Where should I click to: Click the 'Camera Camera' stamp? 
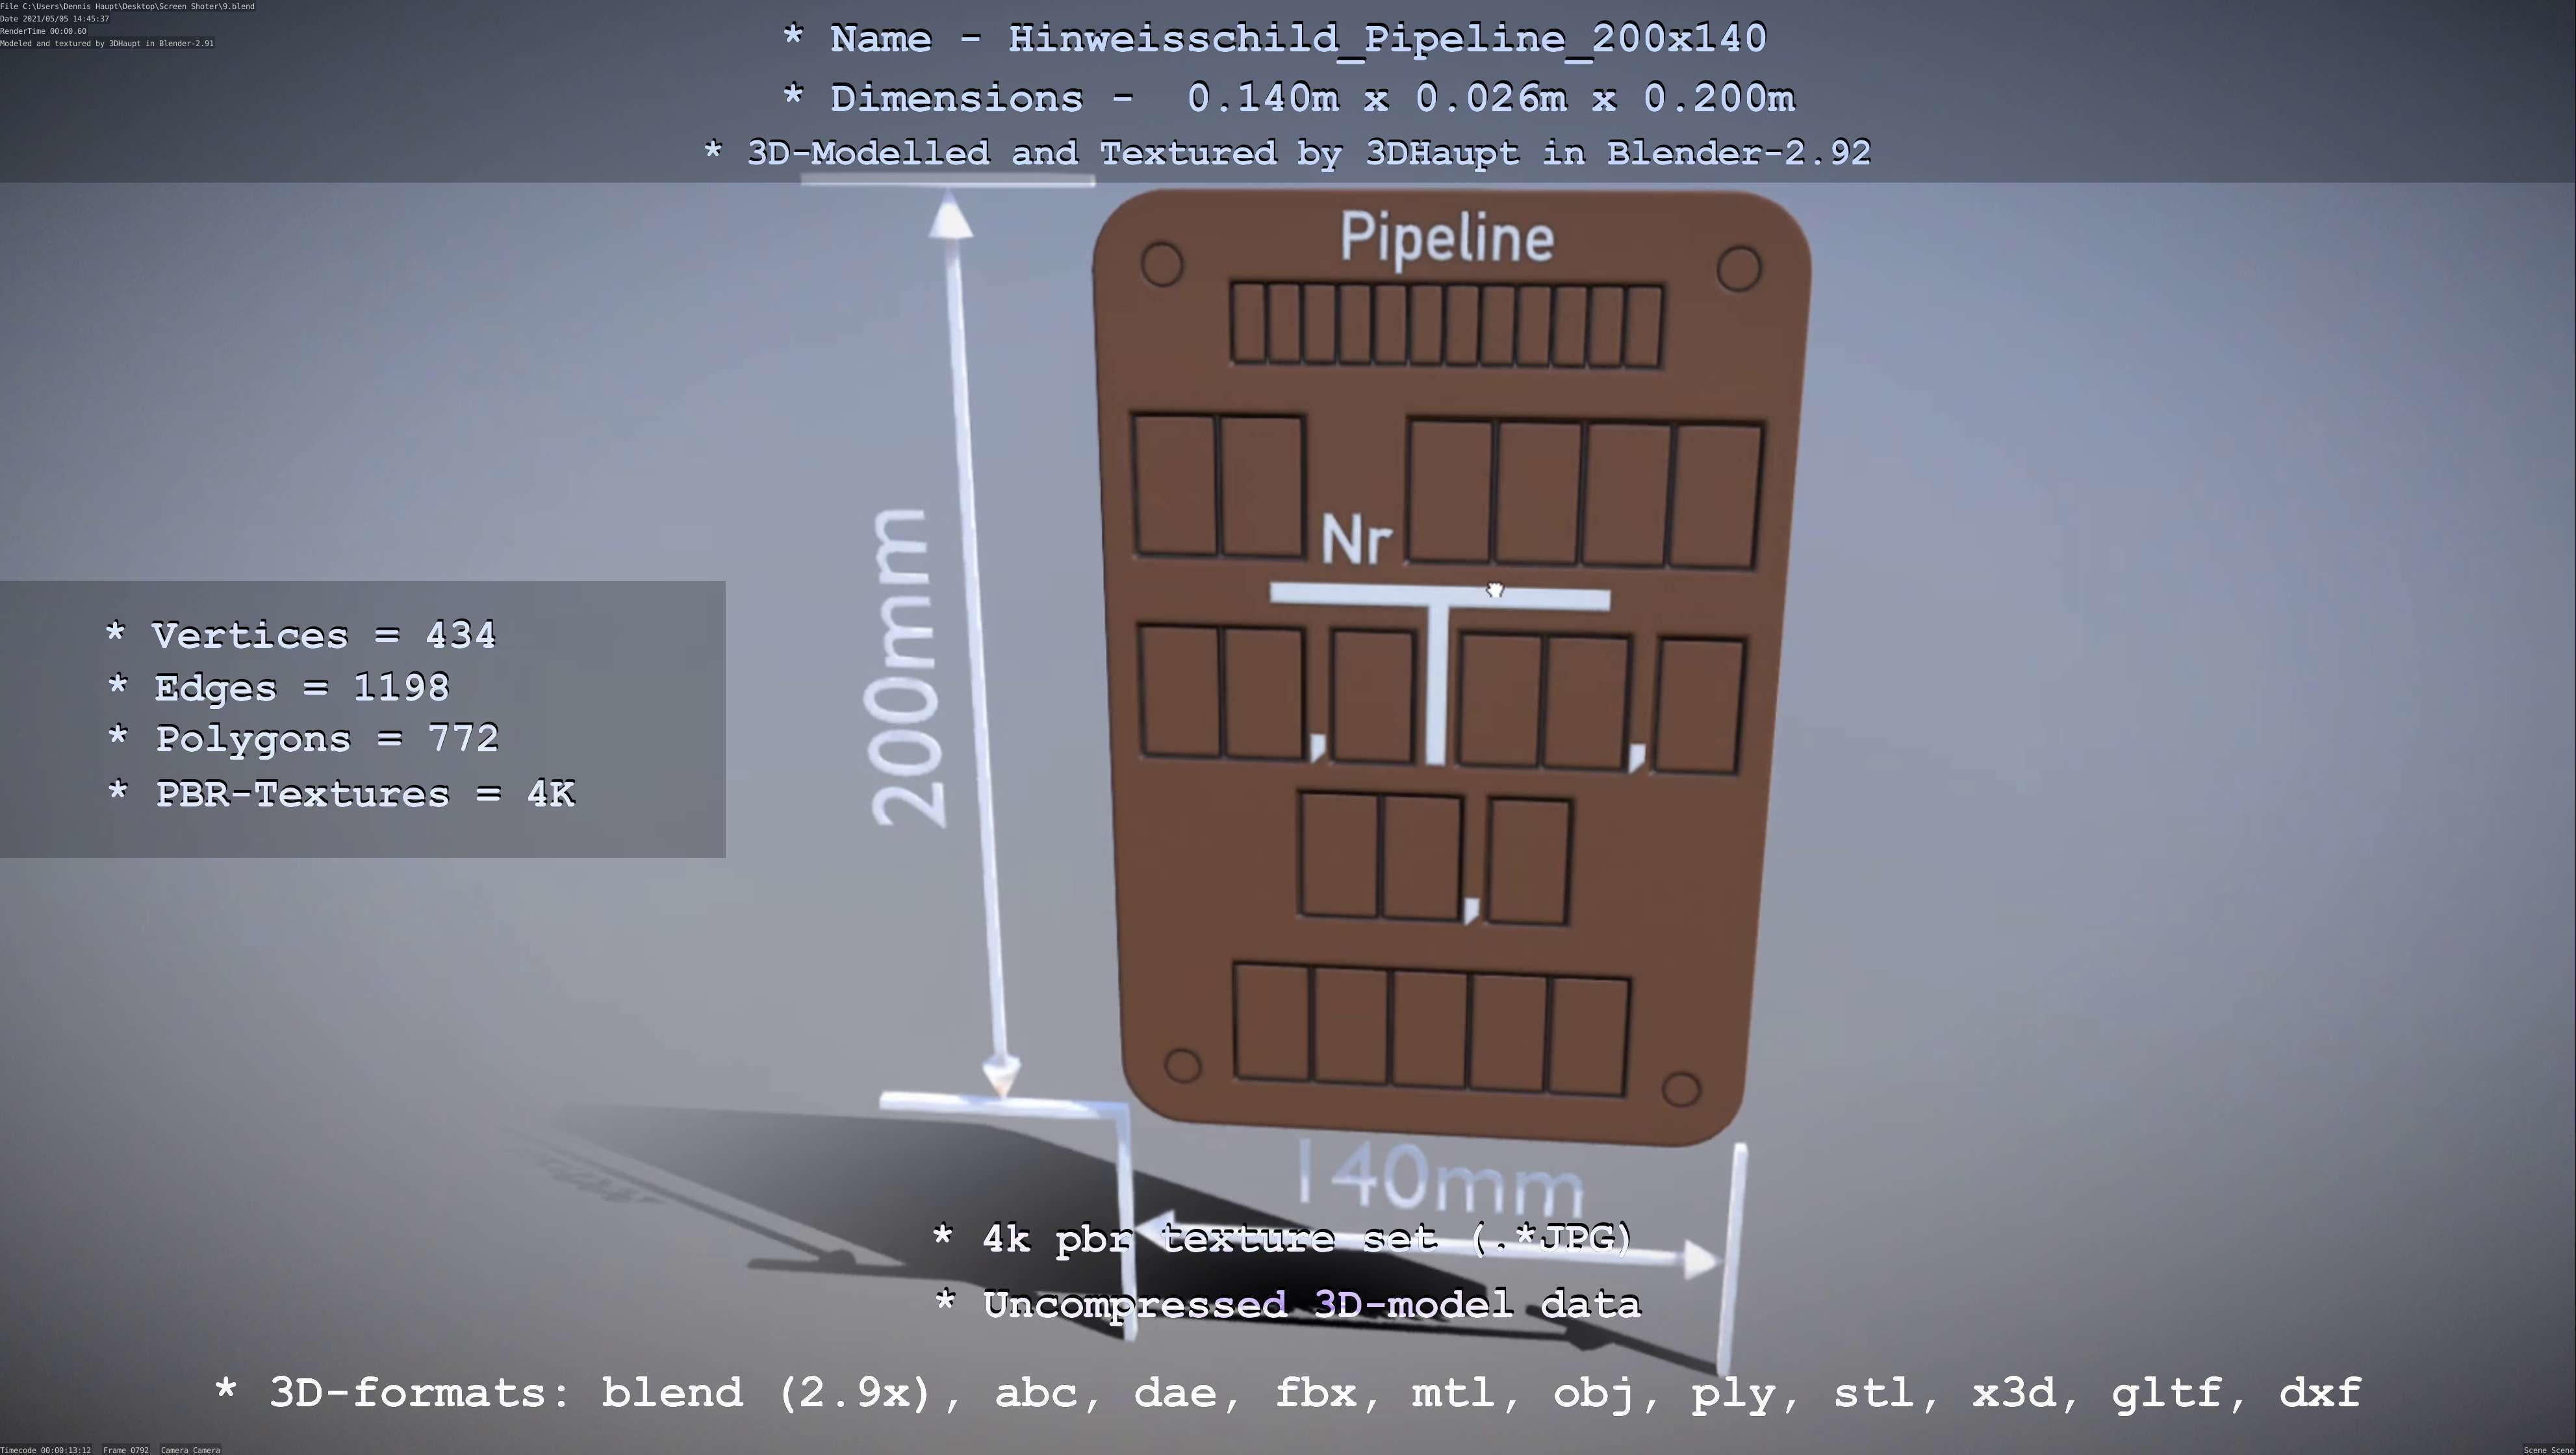190,1449
